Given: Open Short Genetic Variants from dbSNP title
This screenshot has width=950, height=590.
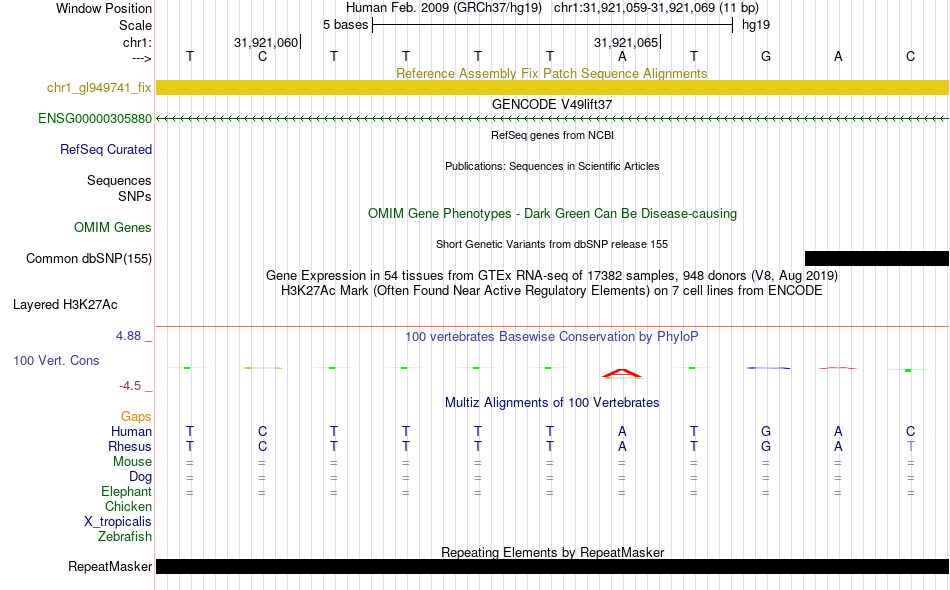Looking at the screenshot, I should pyautogui.click(x=552, y=244).
